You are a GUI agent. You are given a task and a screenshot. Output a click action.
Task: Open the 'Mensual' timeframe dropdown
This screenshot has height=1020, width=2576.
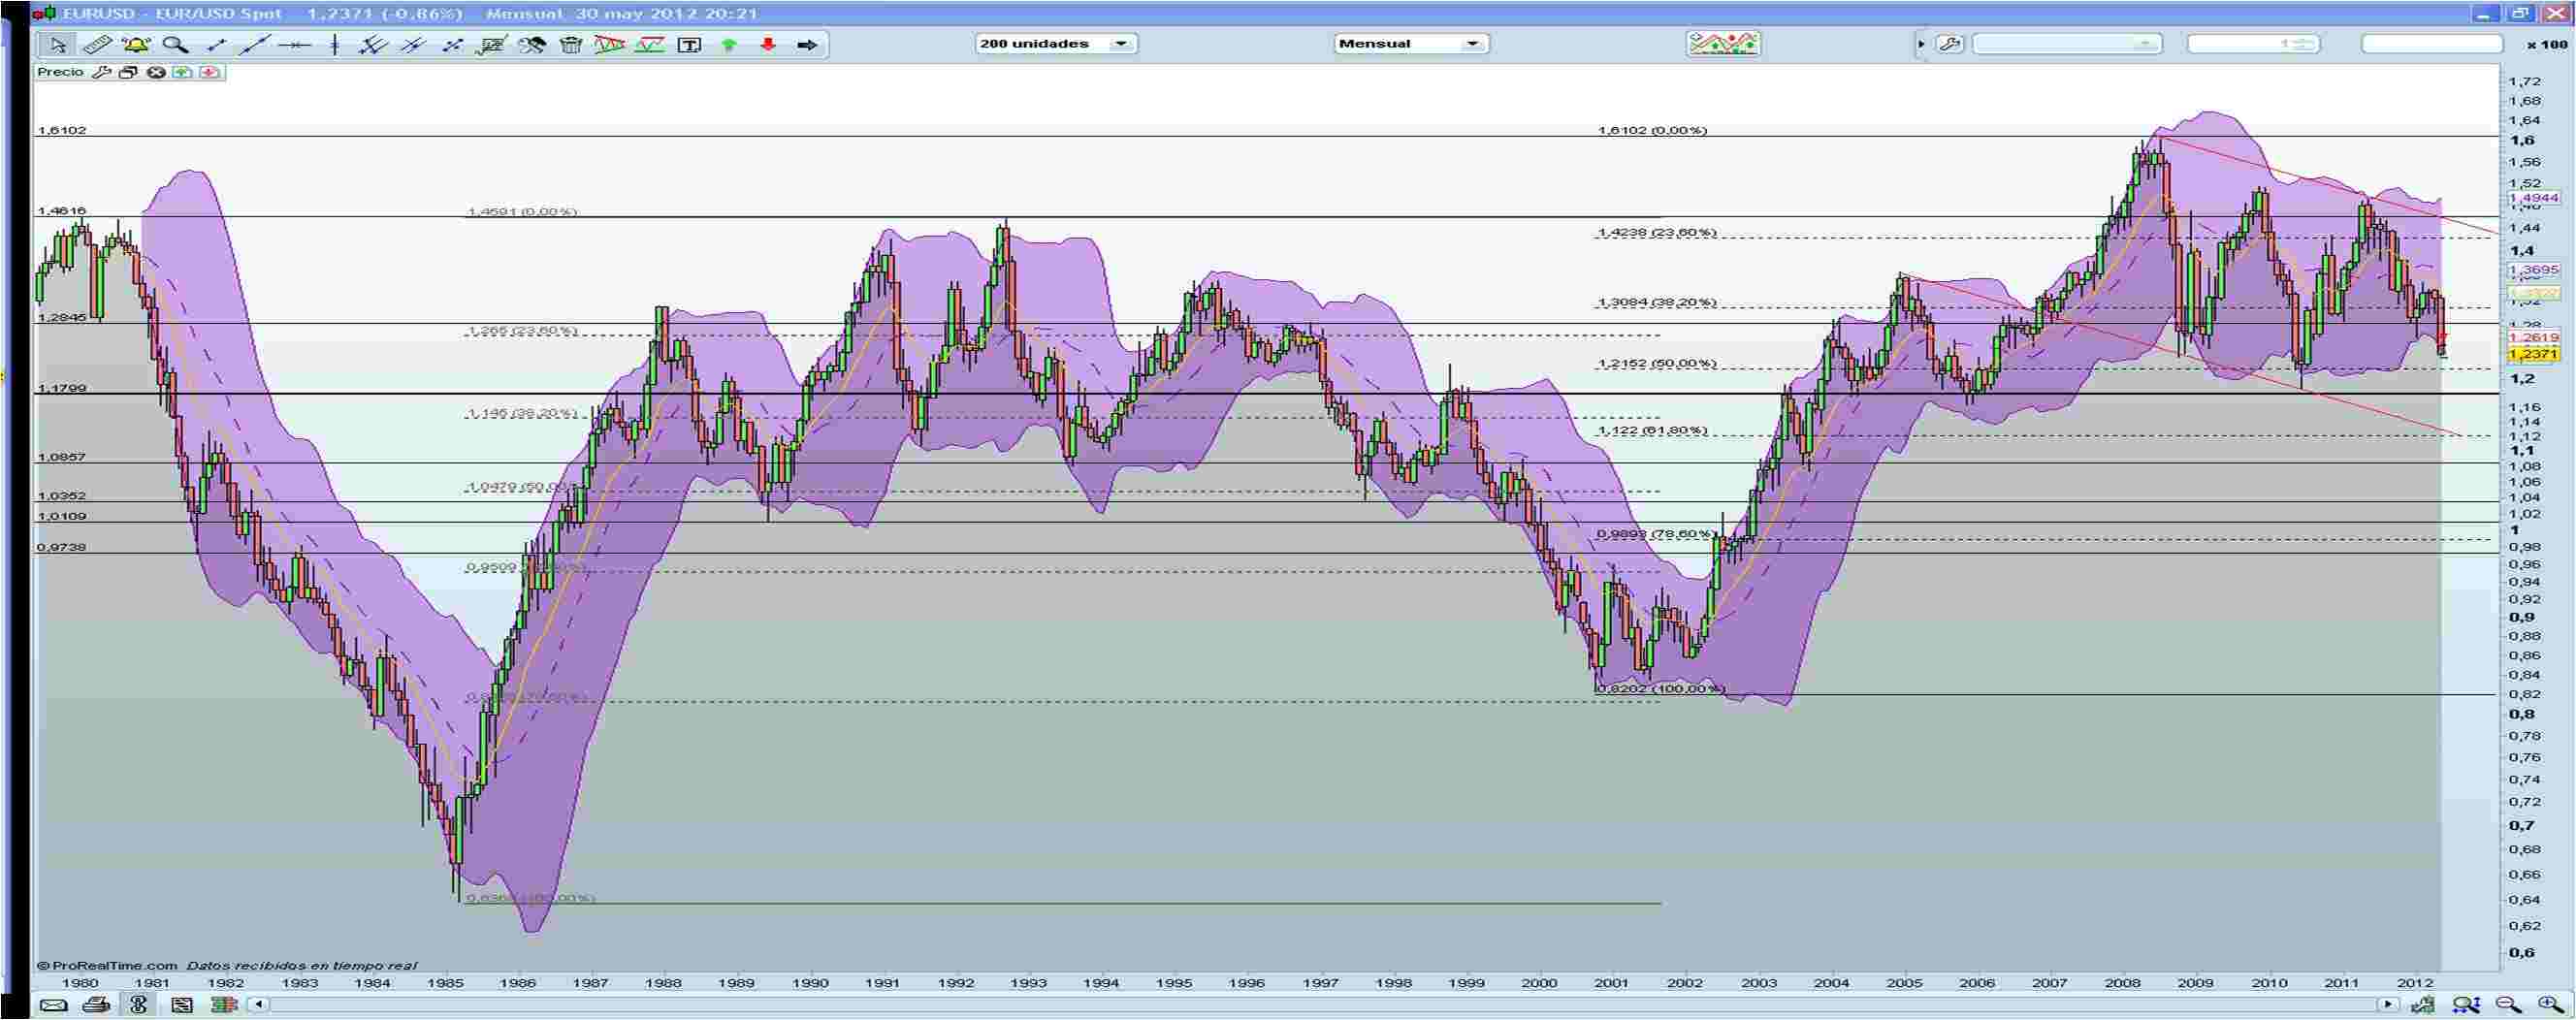coord(1472,43)
